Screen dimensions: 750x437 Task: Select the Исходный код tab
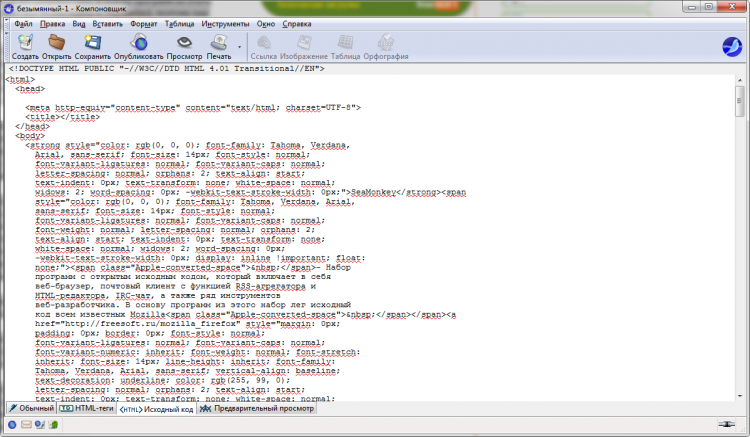[156, 409]
